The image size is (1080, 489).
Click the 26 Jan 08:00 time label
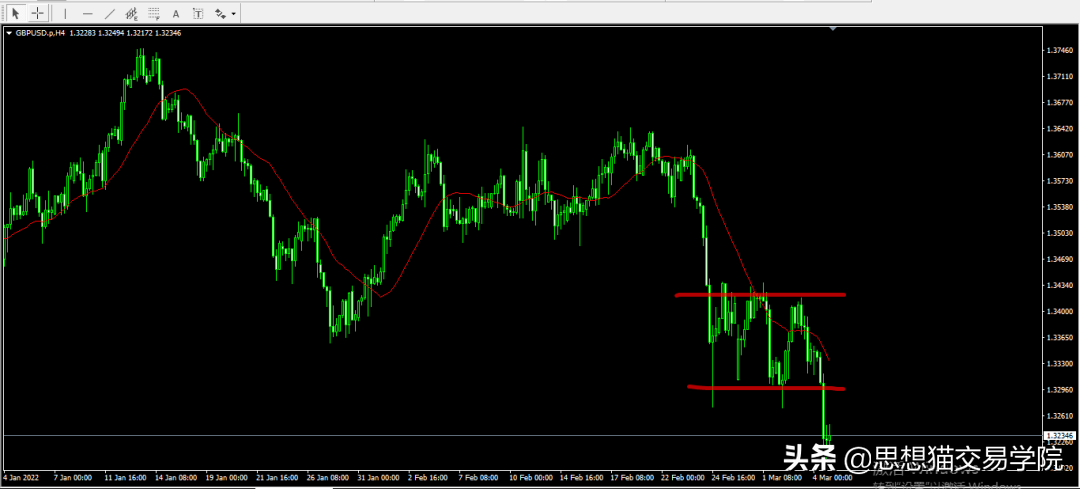click(329, 477)
